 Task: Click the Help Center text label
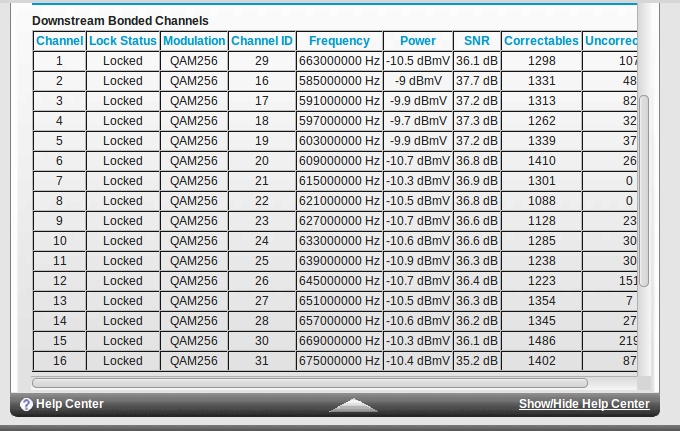coord(69,404)
